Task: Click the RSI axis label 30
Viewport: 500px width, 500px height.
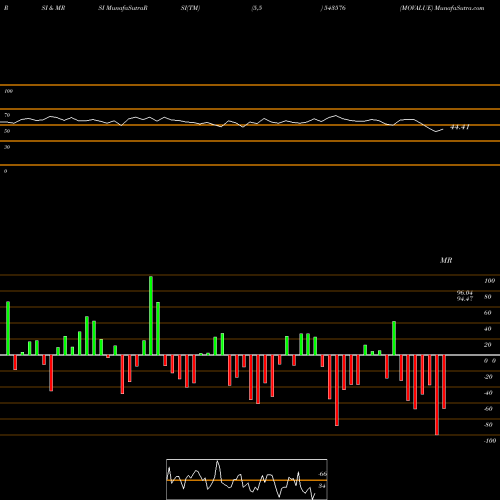Action: pos(7,147)
